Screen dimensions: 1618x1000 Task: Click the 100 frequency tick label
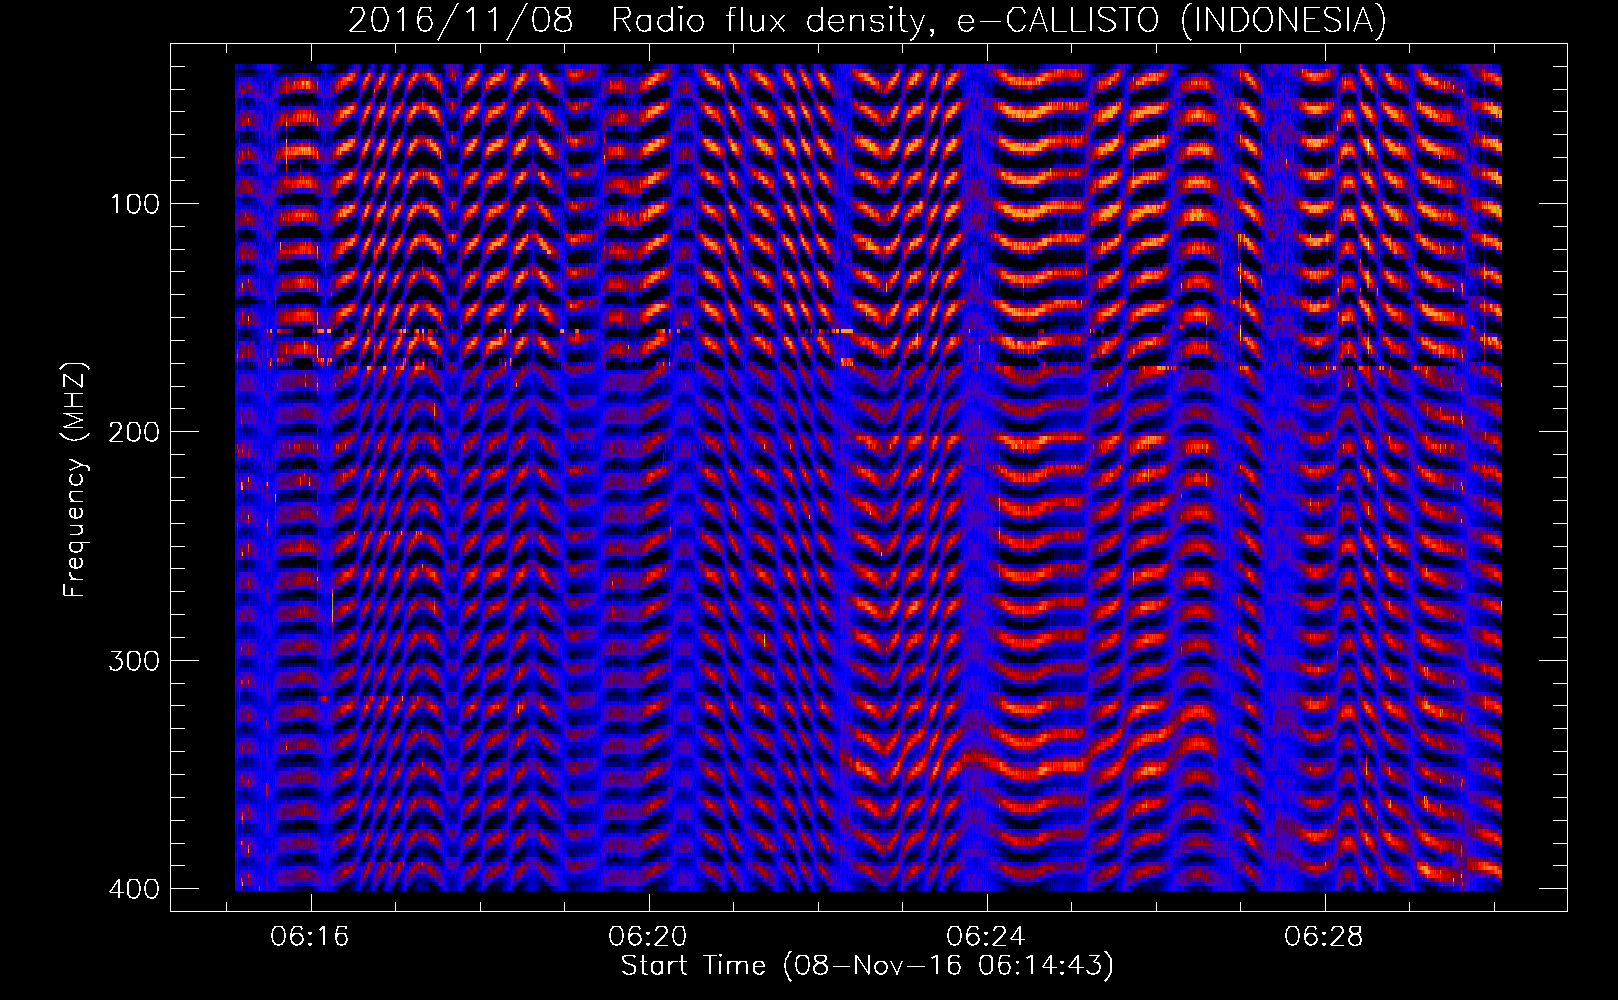click(x=133, y=204)
